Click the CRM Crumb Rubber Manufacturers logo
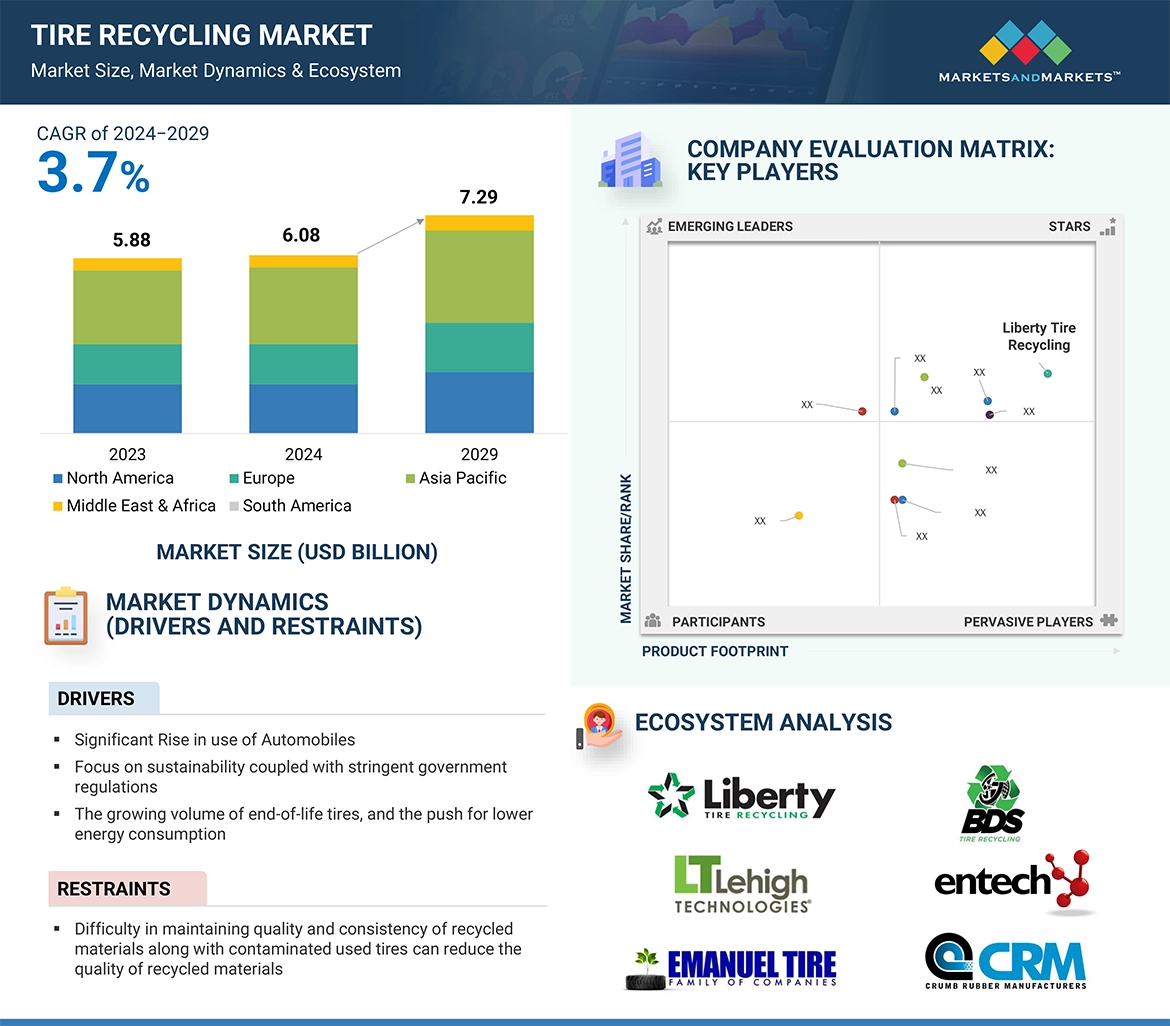 (1005, 961)
